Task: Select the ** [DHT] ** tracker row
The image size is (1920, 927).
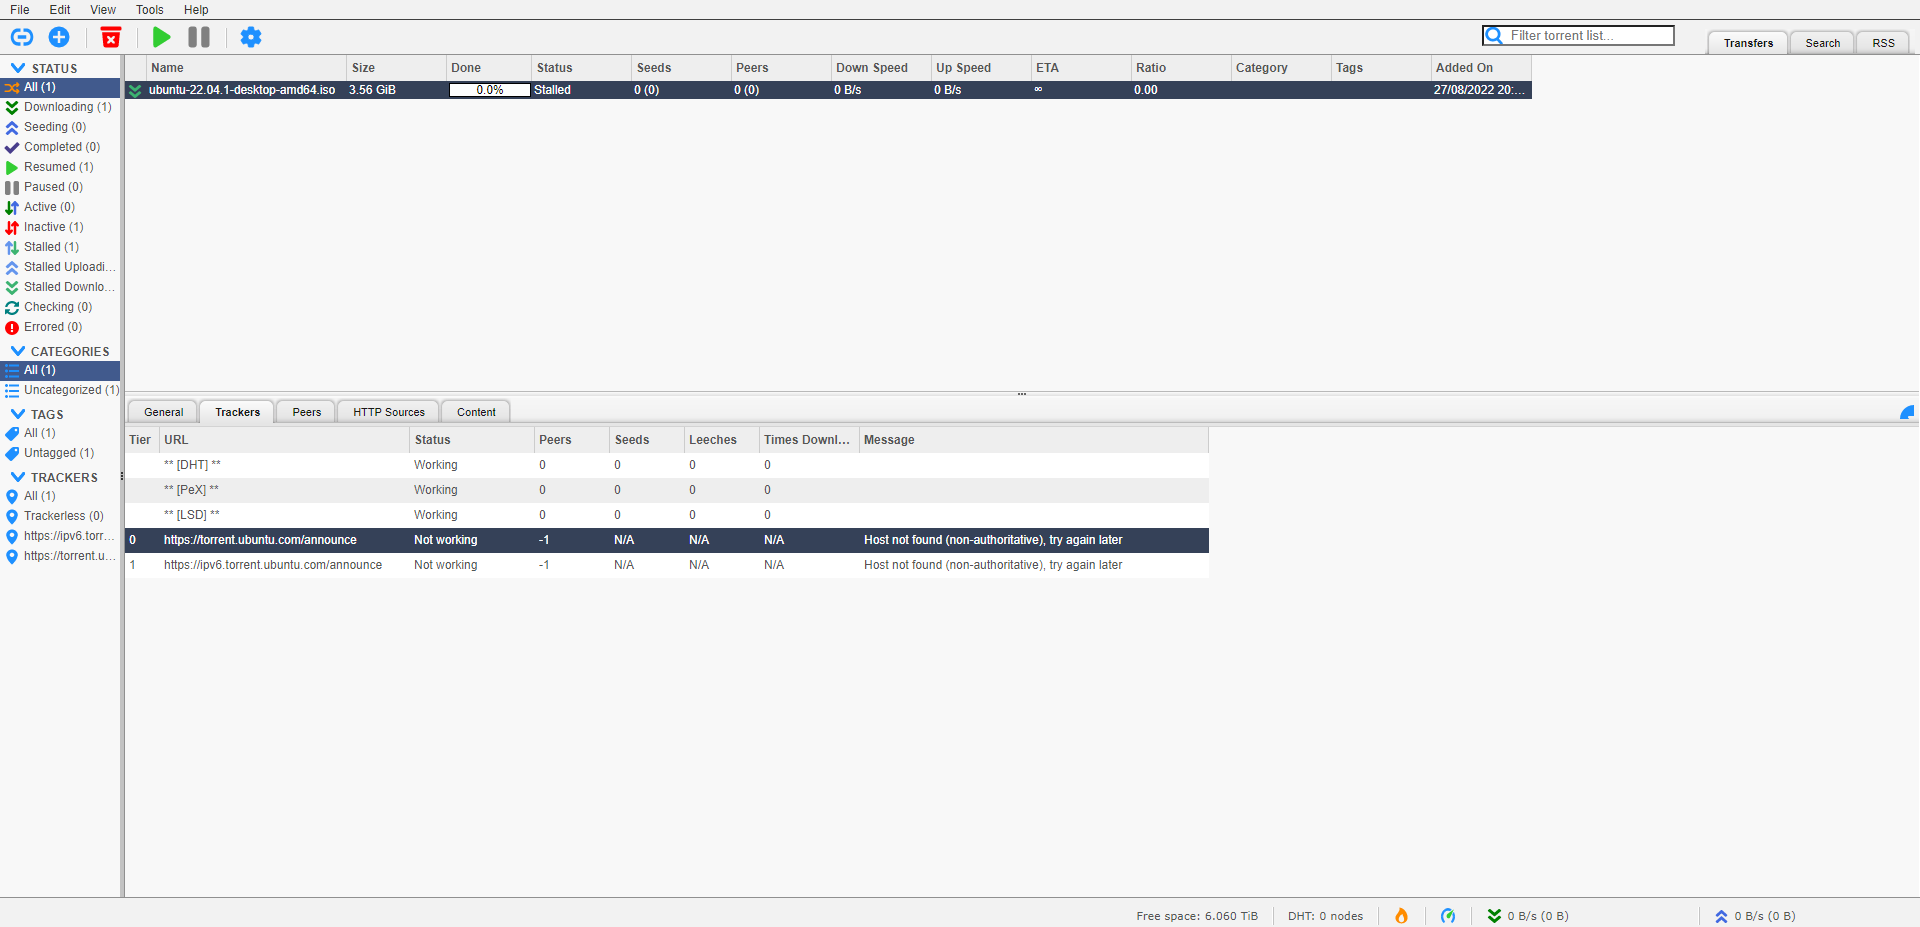Action: pyautogui.click(x=667, y=465)
